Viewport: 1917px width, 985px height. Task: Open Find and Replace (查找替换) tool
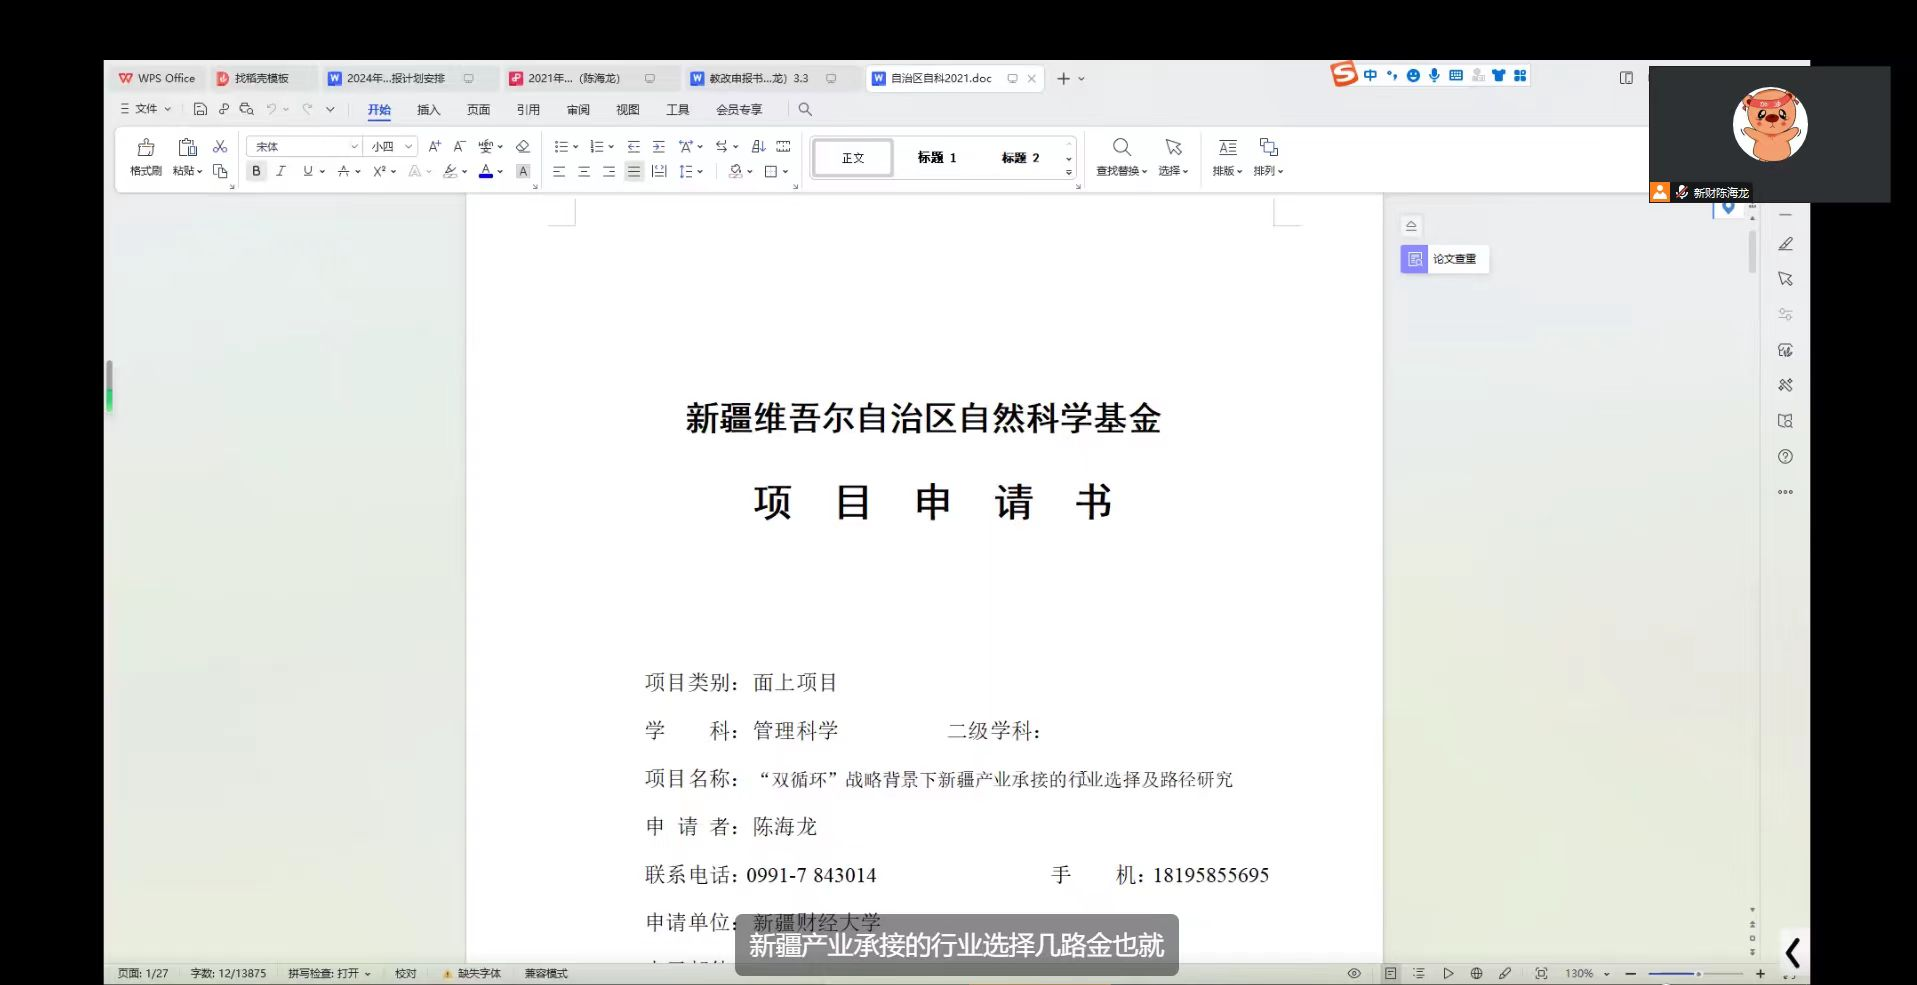pyautogui.click(x=1121, y=156)
